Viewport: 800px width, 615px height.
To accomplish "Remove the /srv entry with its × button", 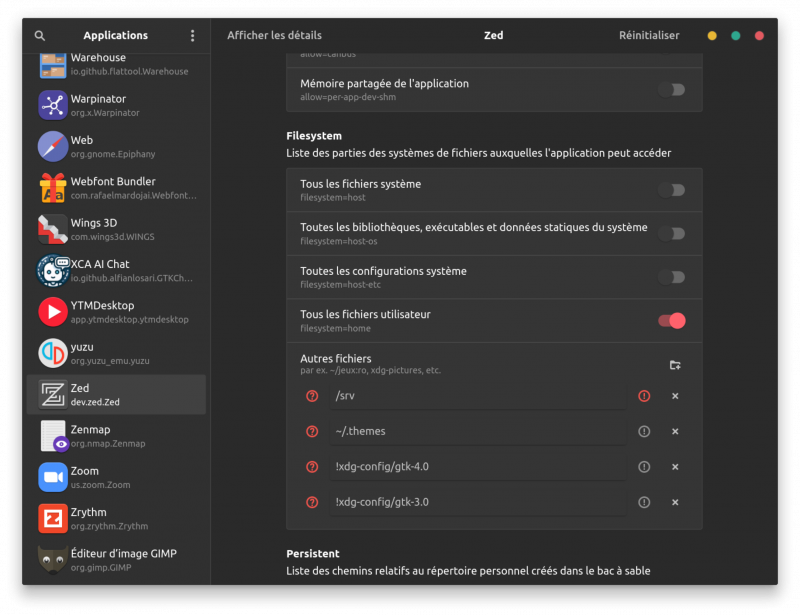I will tap(675, 397).
